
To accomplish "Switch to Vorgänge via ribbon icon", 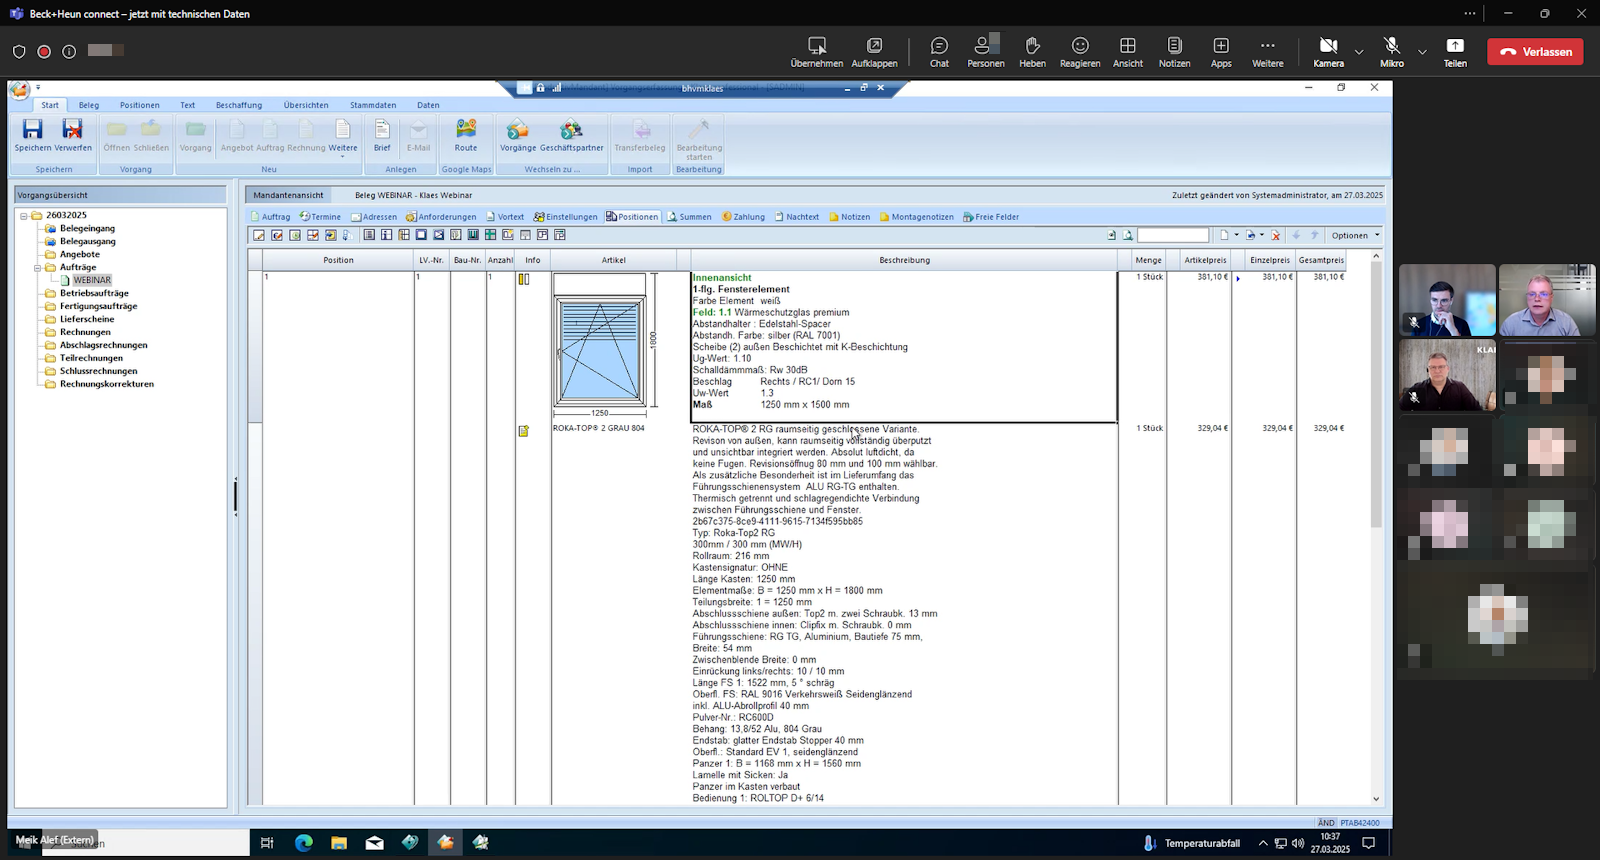I will pos(518,135).
